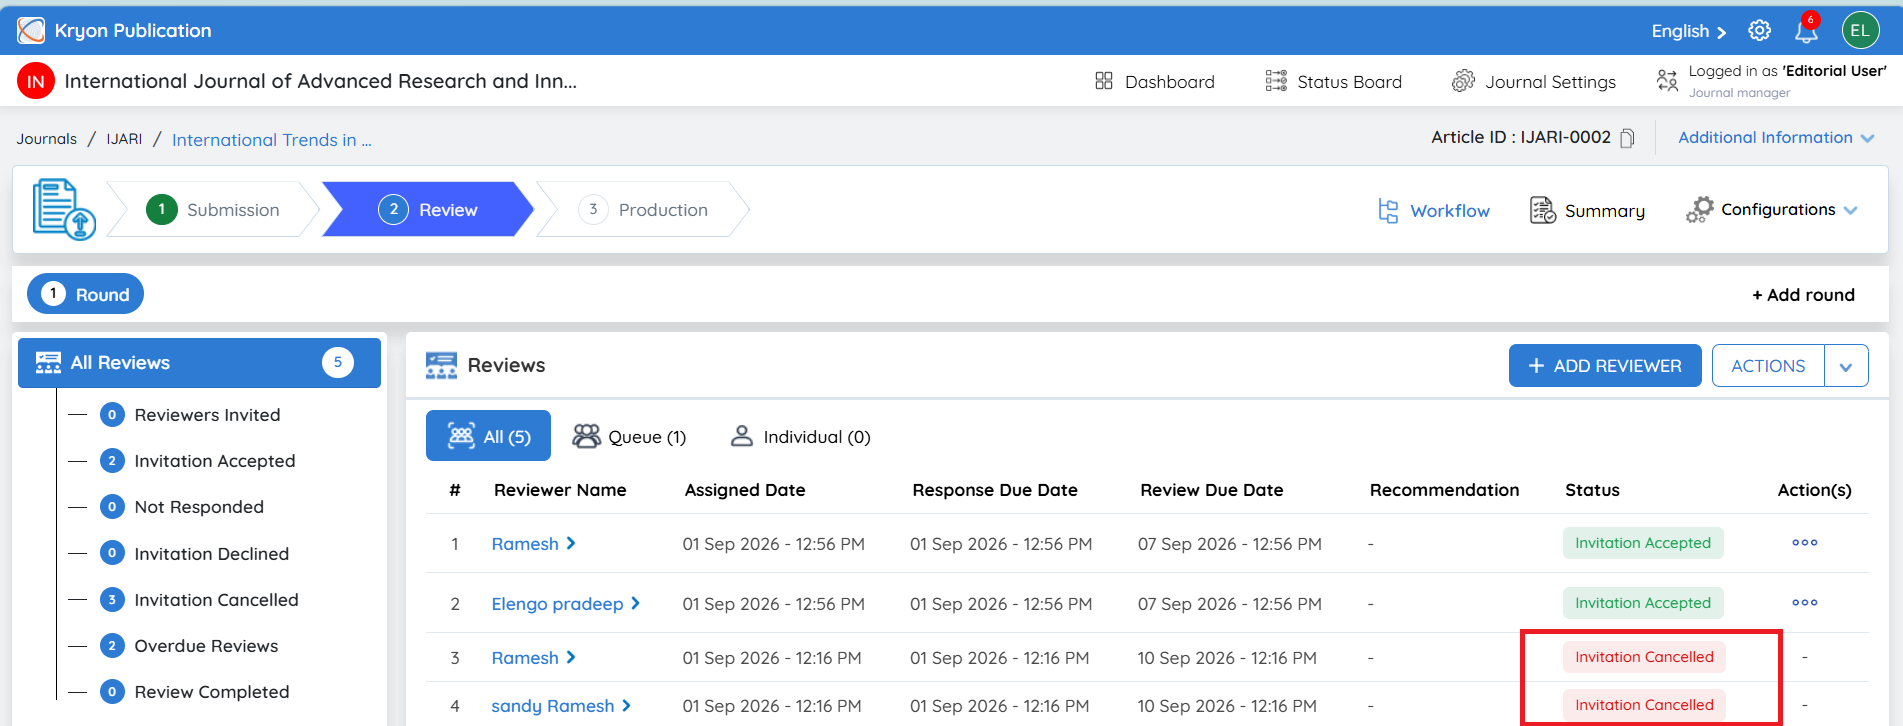Viewport: 1903px width, 726px height.
Task: Go to the Submission step
Action: (x=213, y=210)
